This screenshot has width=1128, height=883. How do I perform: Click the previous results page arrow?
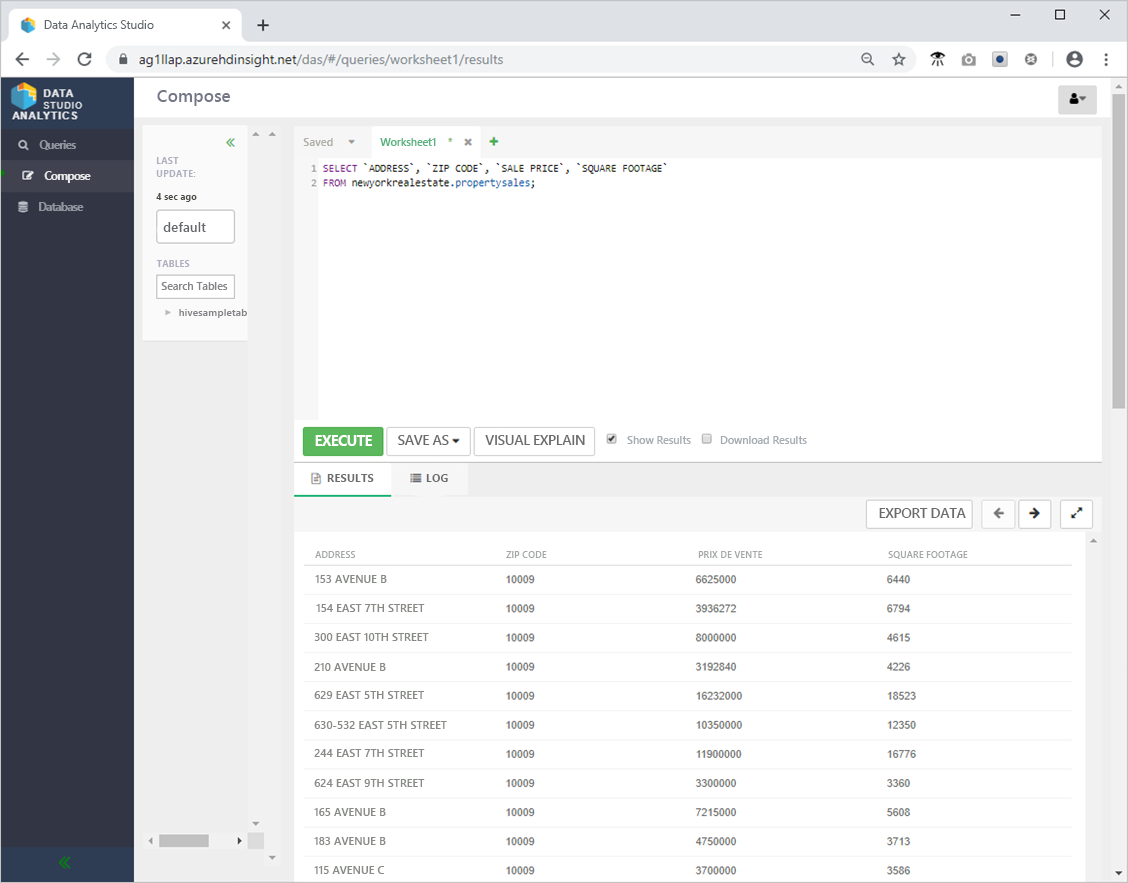(998, 513)
